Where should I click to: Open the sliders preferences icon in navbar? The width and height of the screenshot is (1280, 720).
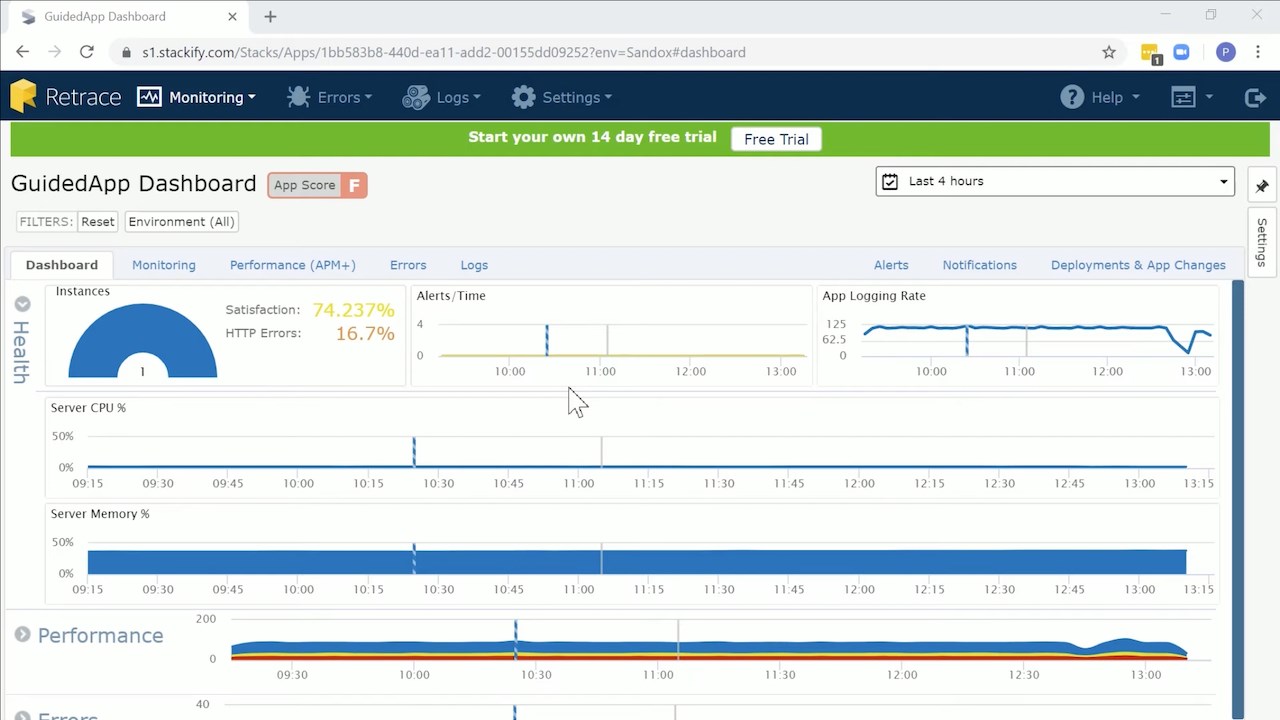(1183, 97)
